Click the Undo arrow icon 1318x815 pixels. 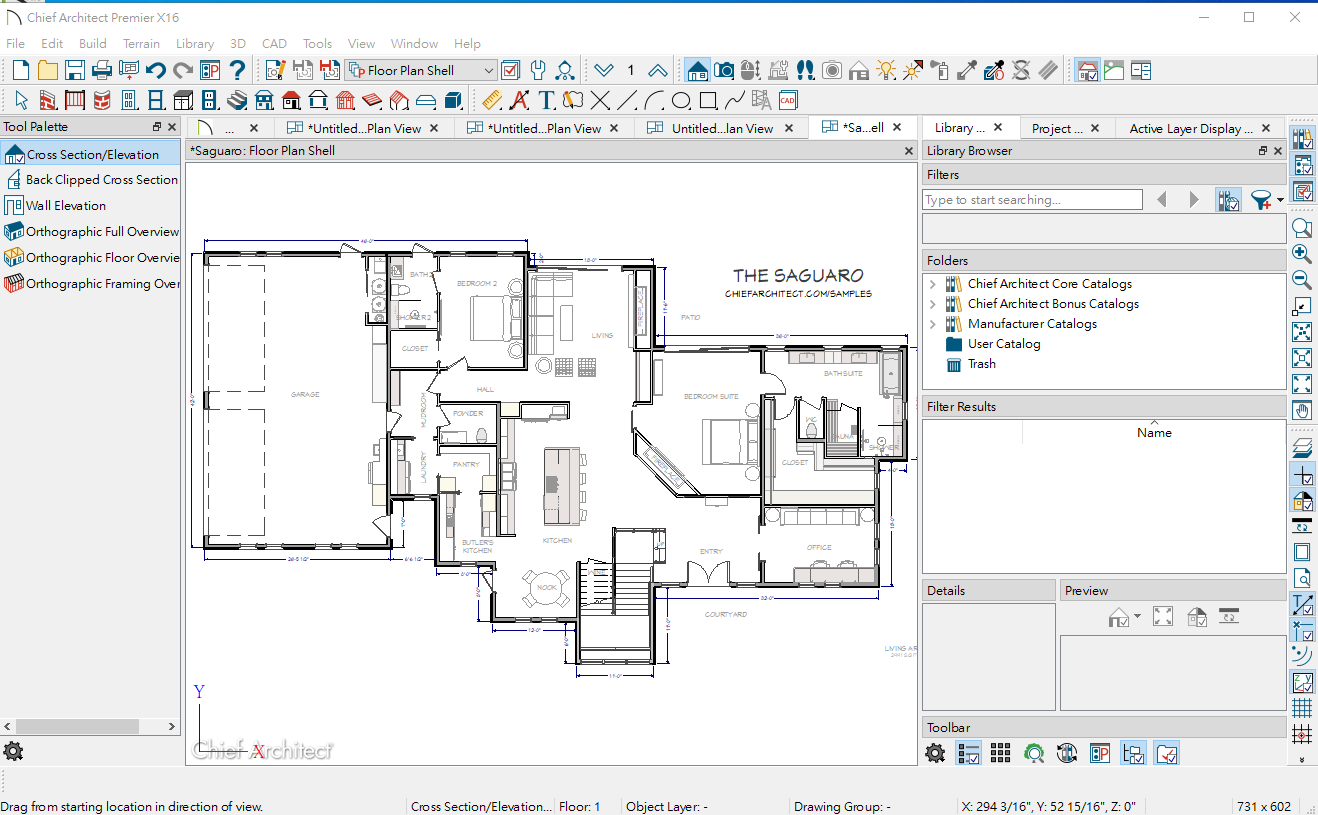pyautogui.click(x=156, y=70)
